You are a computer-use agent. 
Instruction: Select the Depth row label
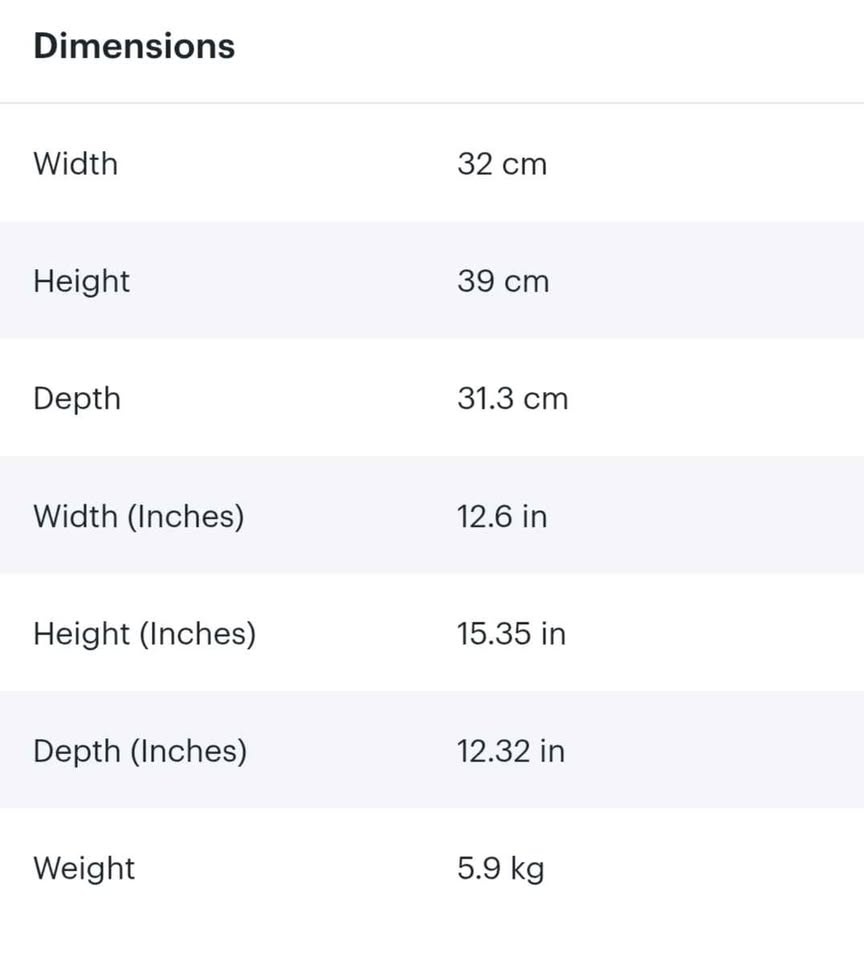[77, 398]
